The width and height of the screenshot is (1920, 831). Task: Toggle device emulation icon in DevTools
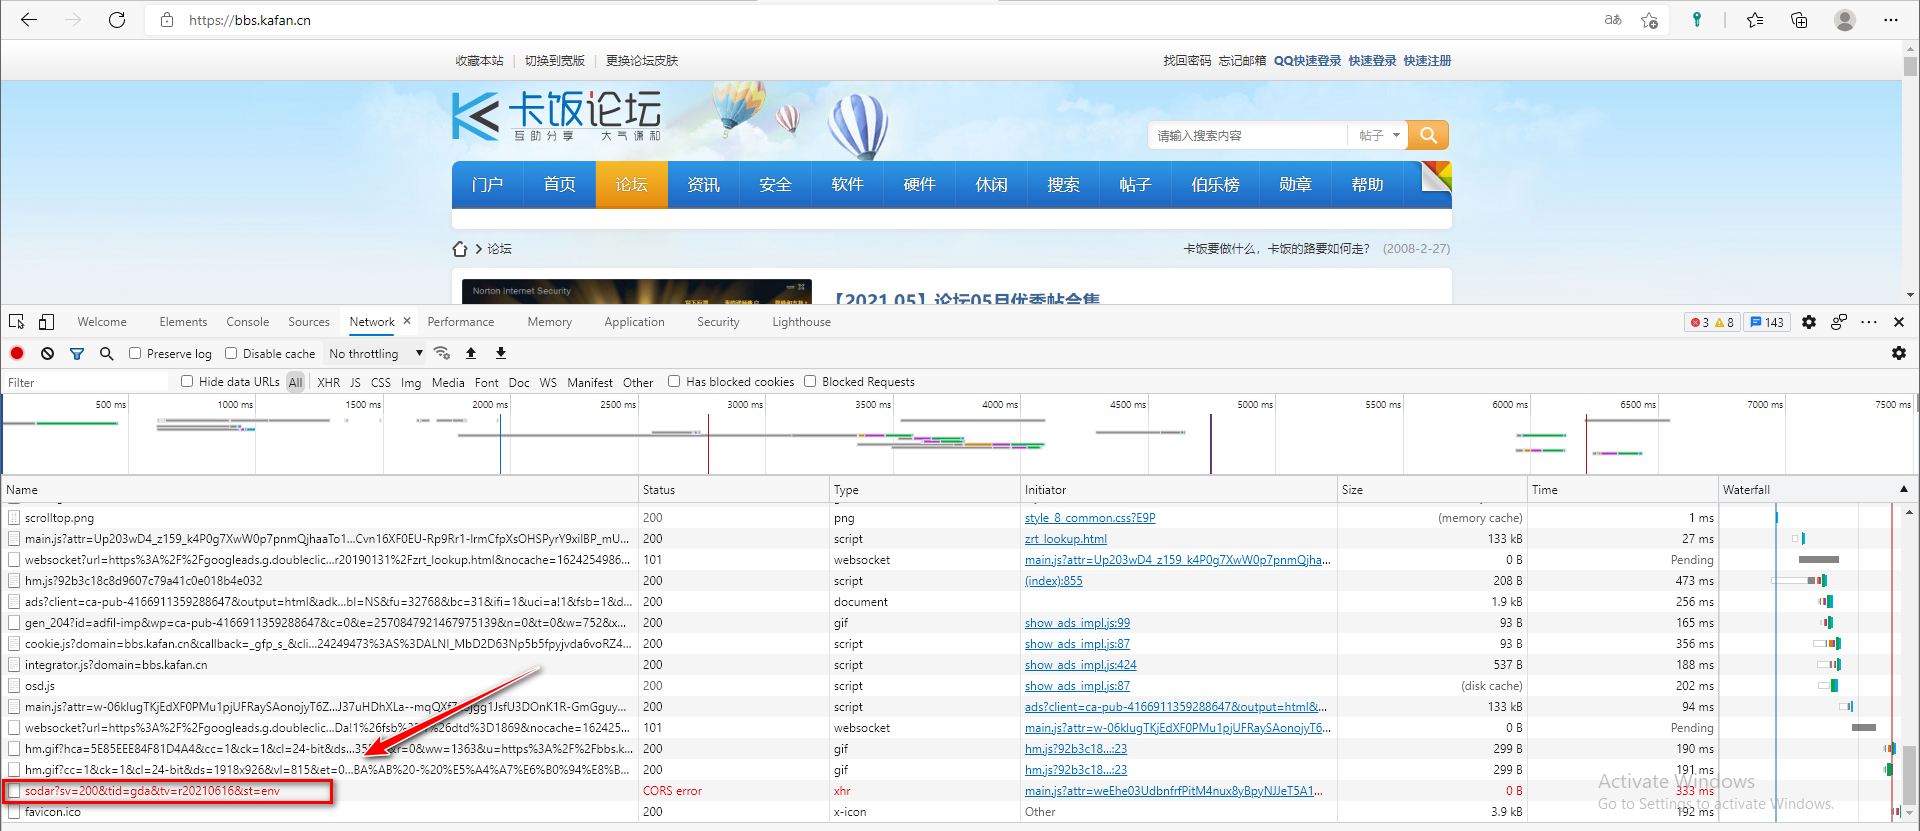(47, 322)
